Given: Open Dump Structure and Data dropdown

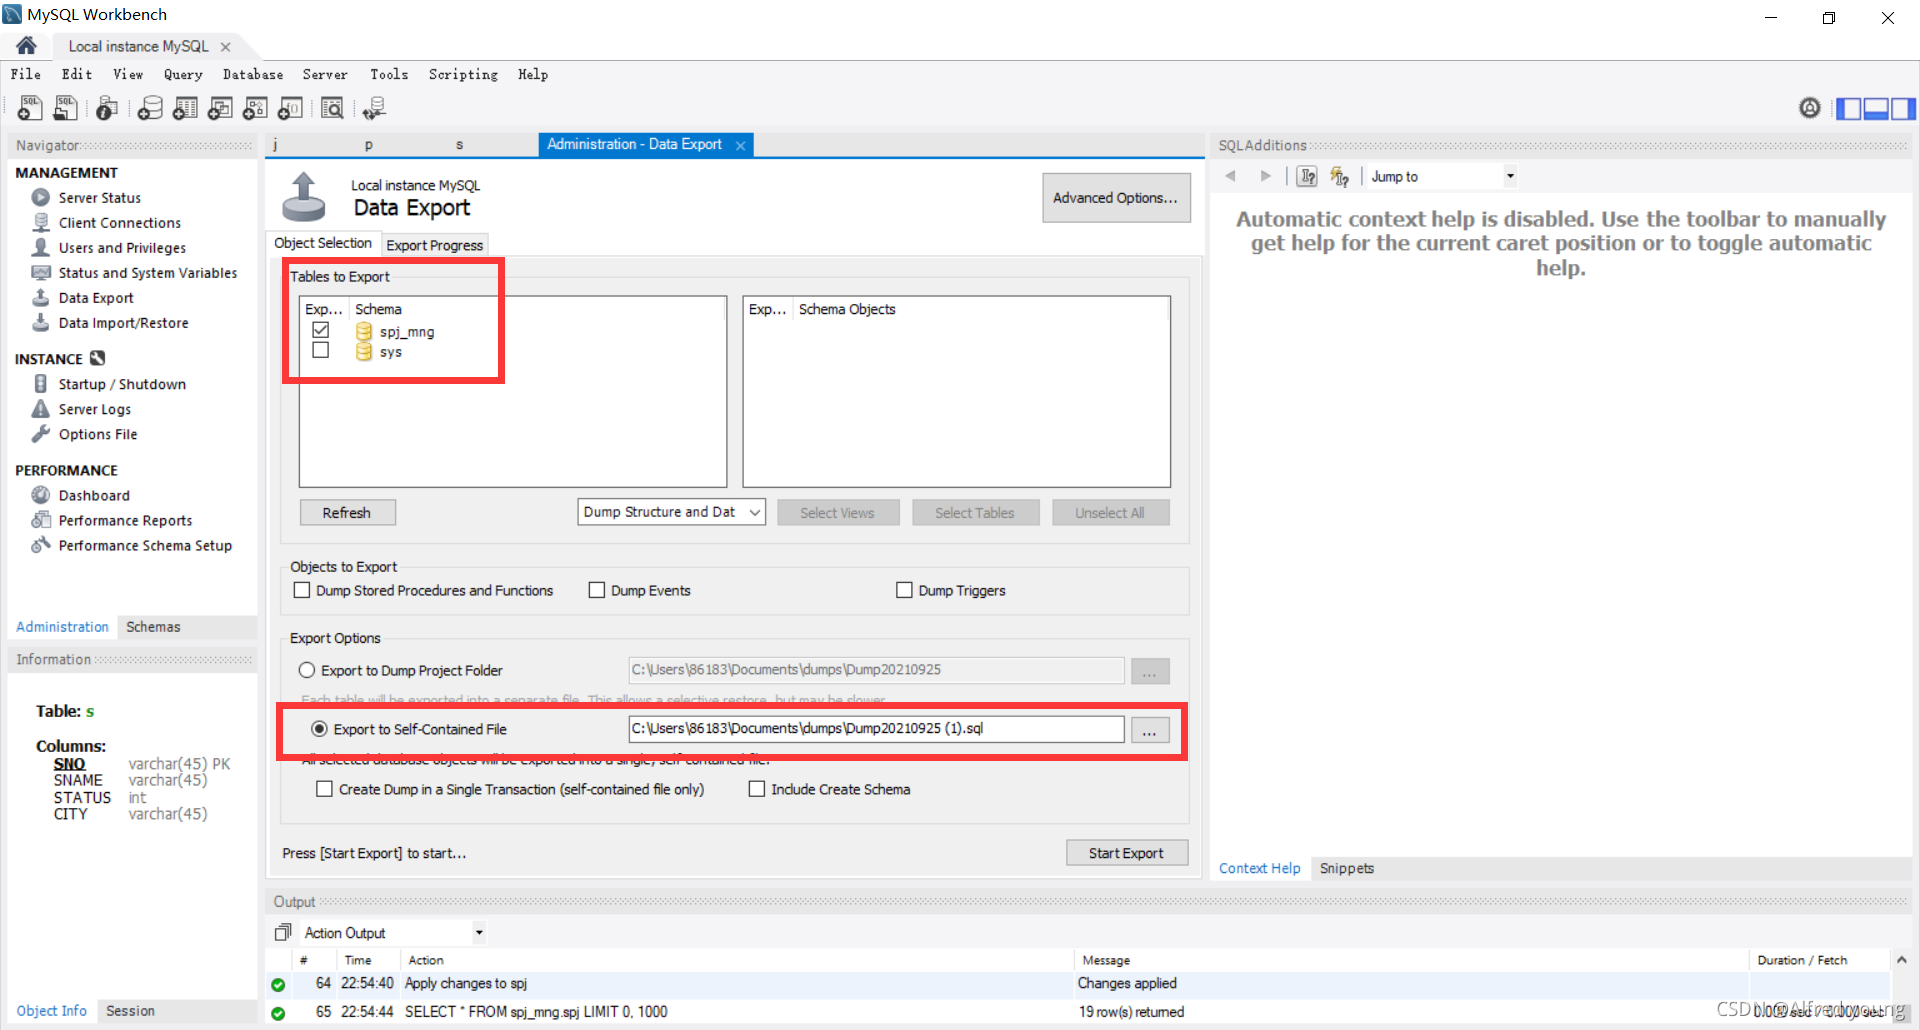Looking at the screenshot, I should 671,512.
